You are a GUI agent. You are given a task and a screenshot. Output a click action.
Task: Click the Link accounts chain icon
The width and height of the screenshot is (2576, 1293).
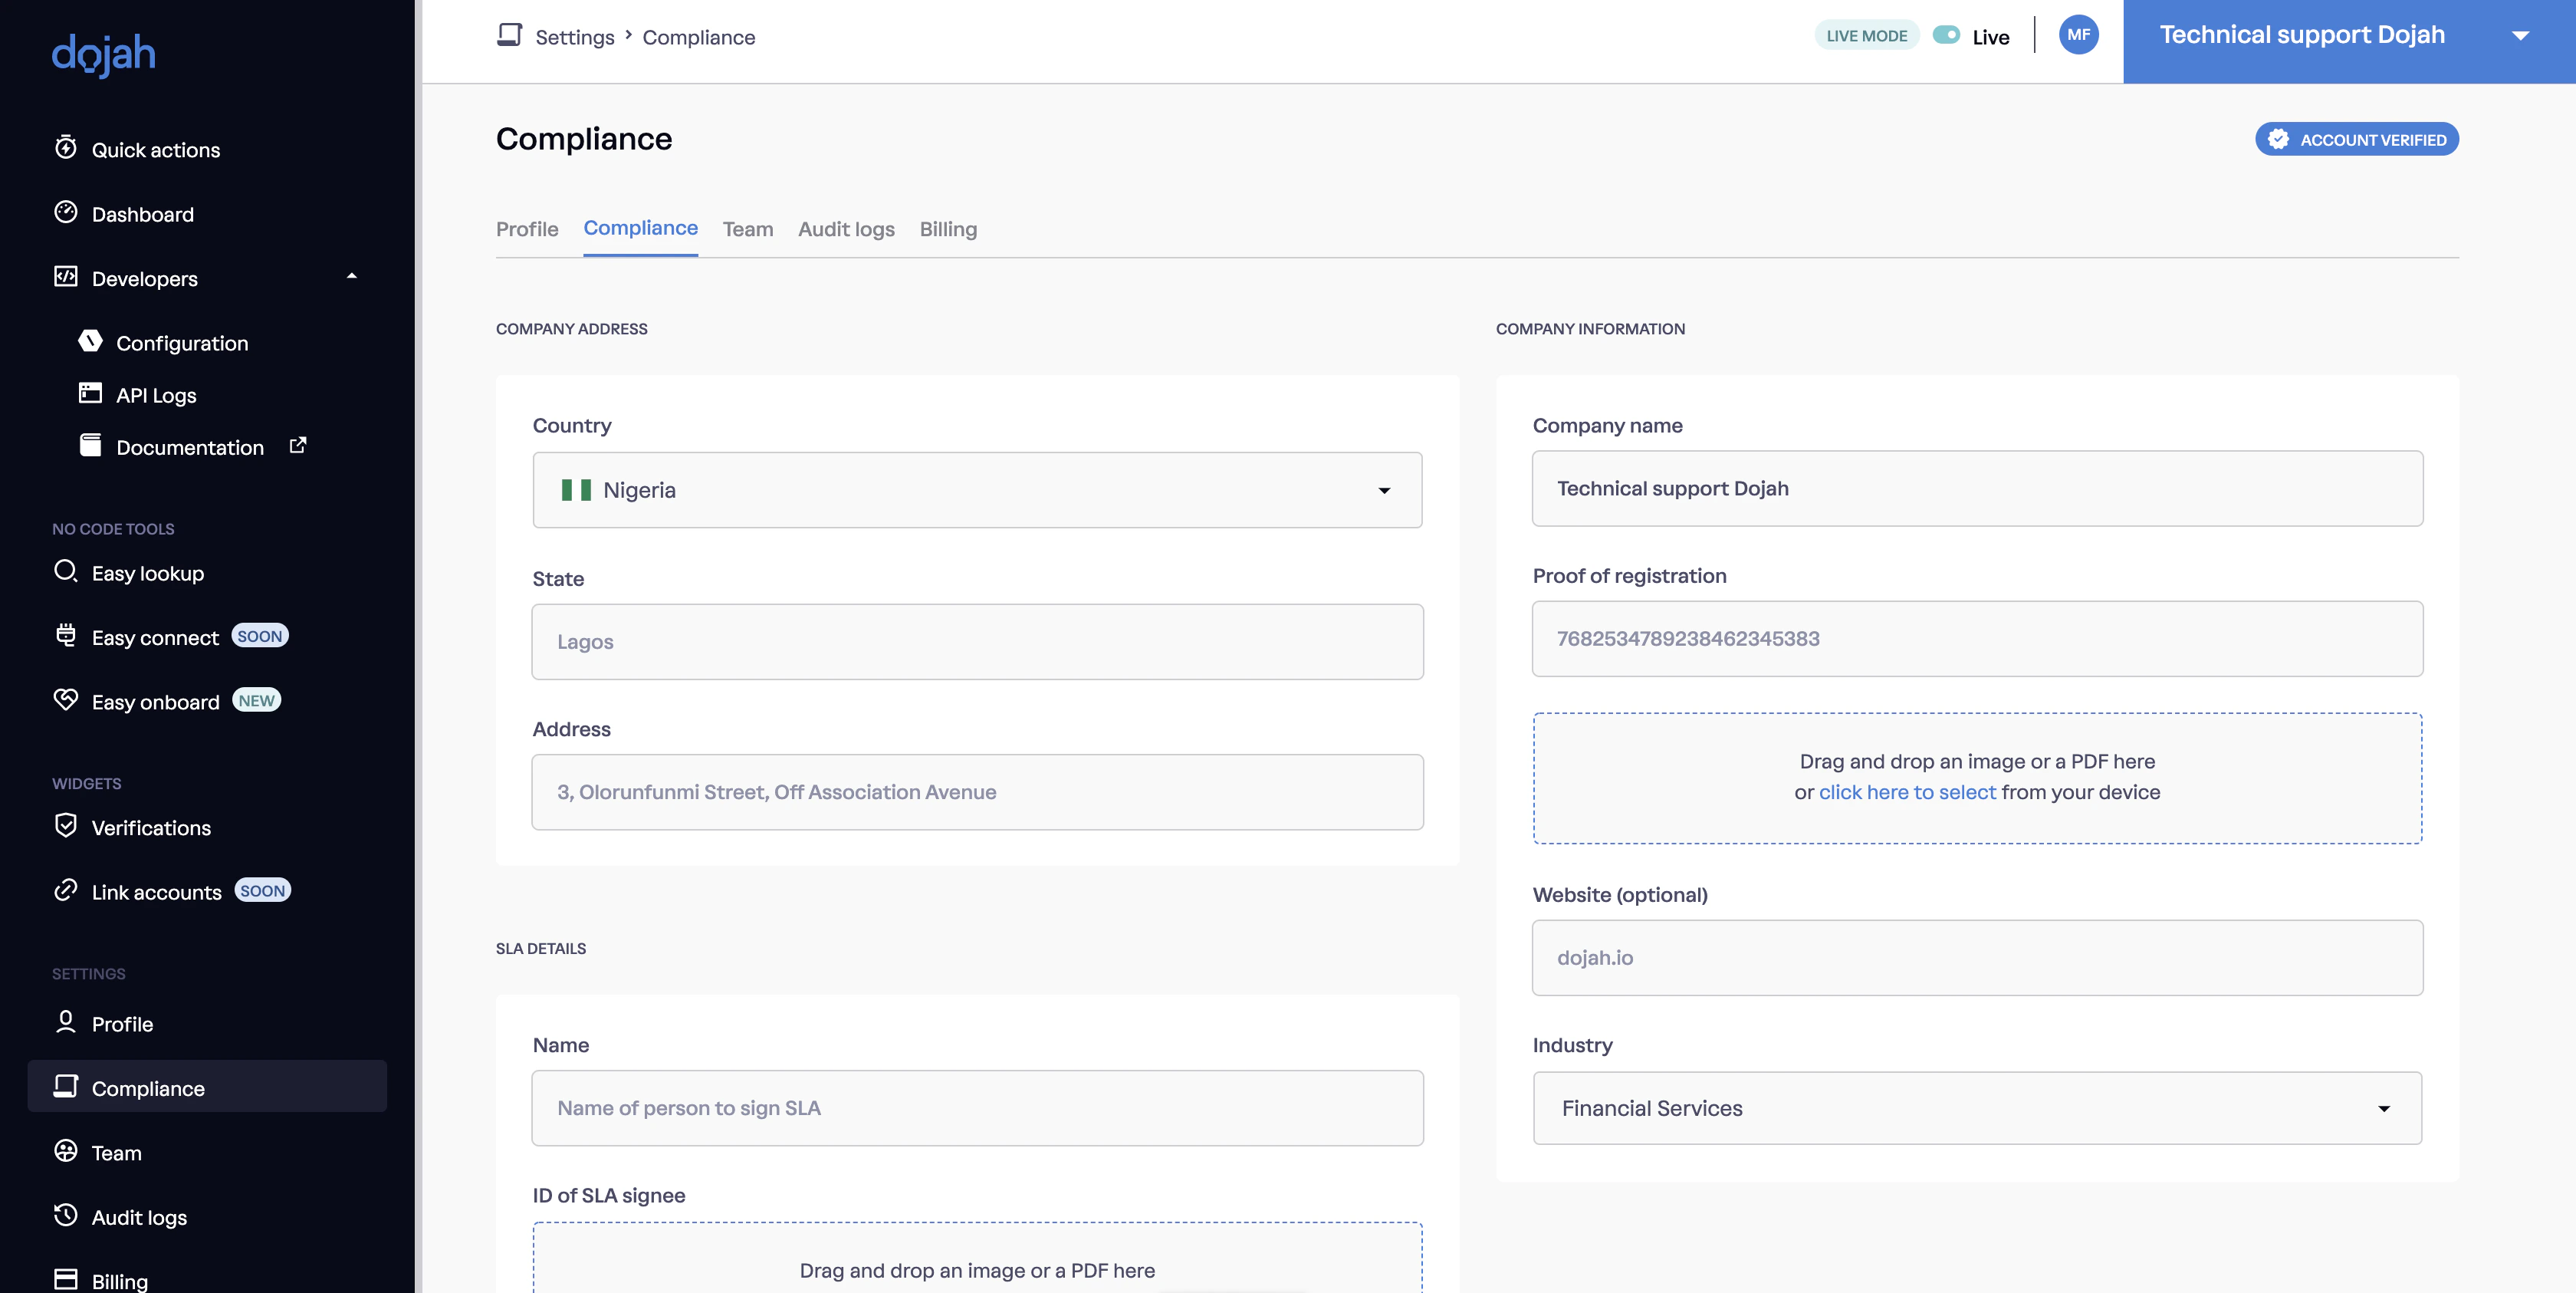(65, 890)
